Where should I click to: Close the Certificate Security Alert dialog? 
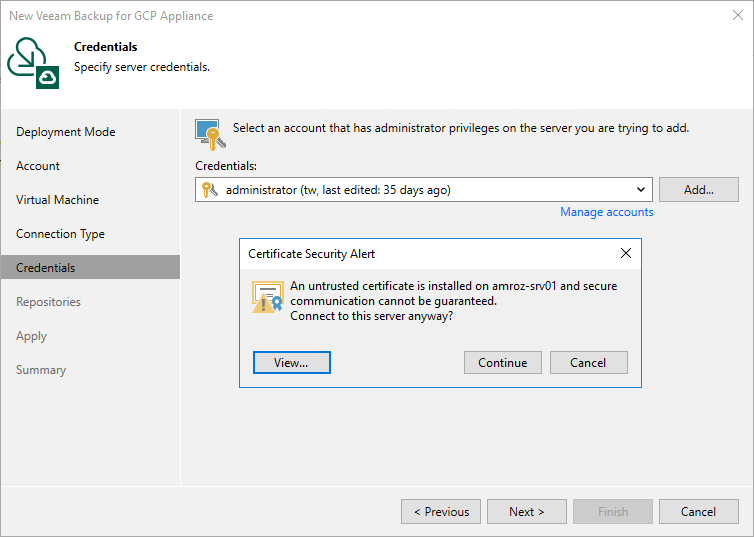[x=626, y=254]
